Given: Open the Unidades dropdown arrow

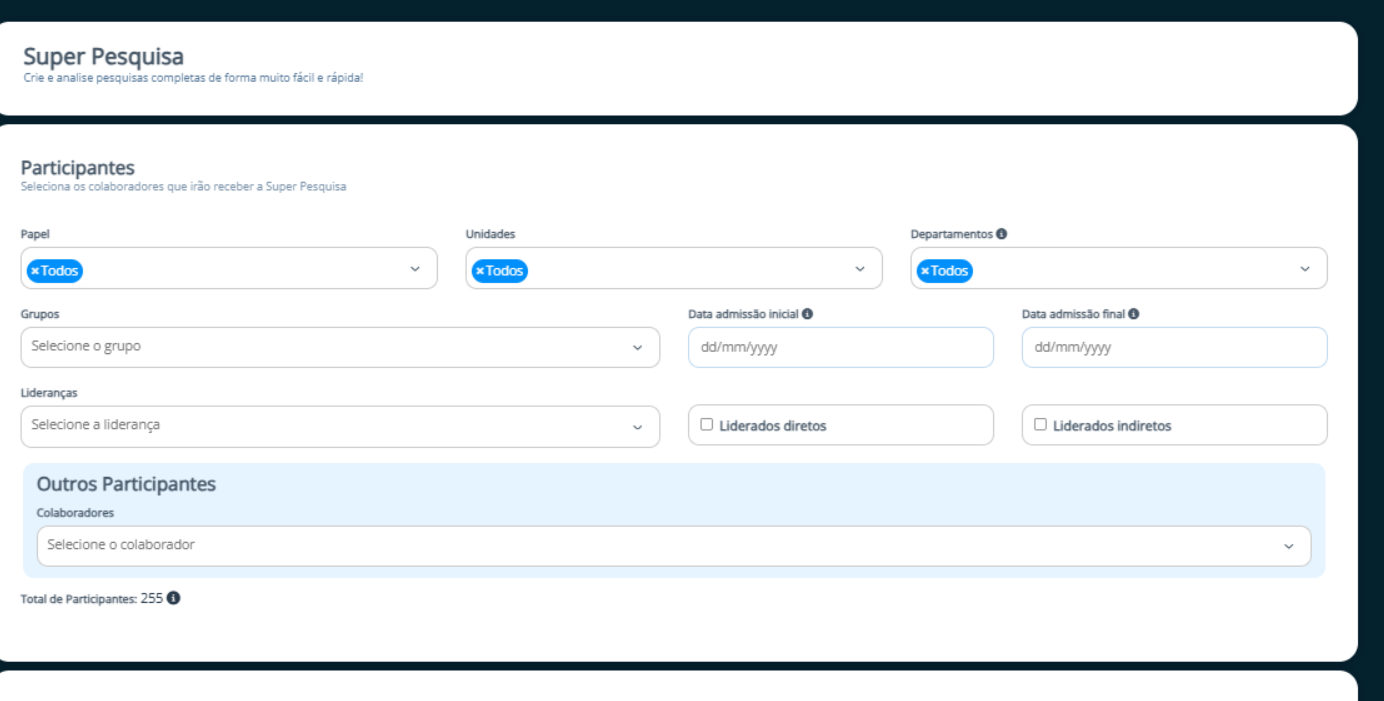Looking at the screenshot, I should click(860, 269).
